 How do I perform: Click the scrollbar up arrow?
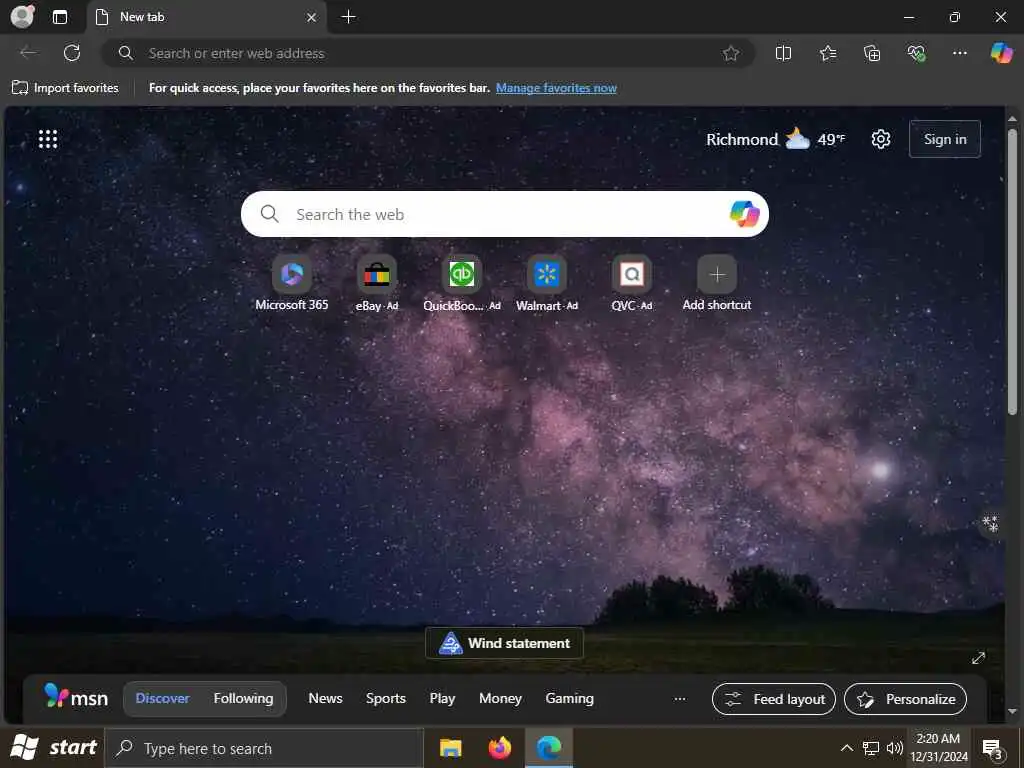pyautogui.click(x=1012, y=119)
